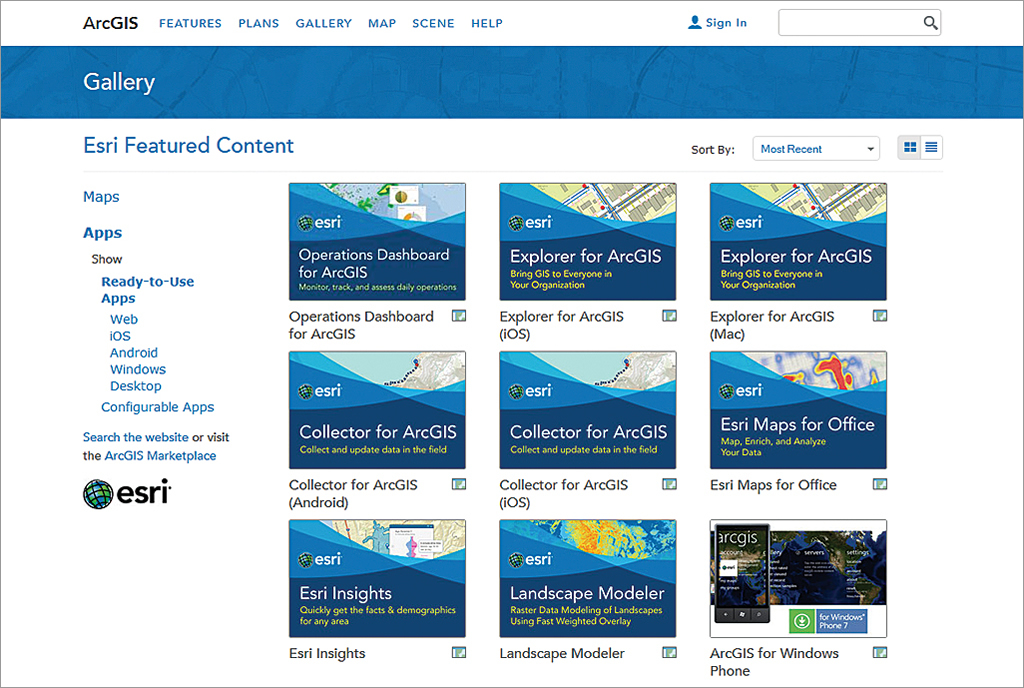
Task: Filter apps by Android platform
Action: 133,353
